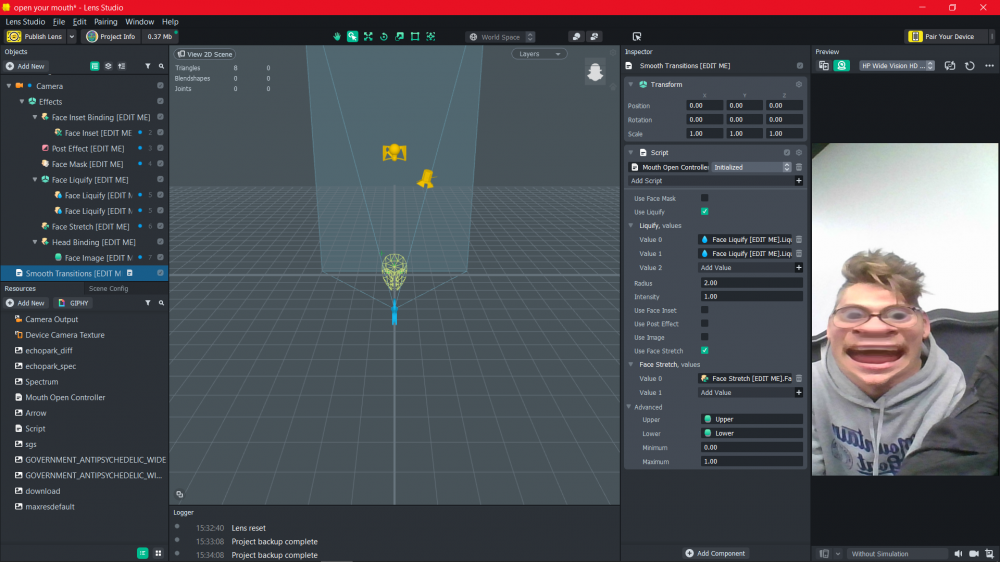Click the Snapchat ghost icon in the viewport
This screenshot has height=562, width=1000.
pos(595,72)
